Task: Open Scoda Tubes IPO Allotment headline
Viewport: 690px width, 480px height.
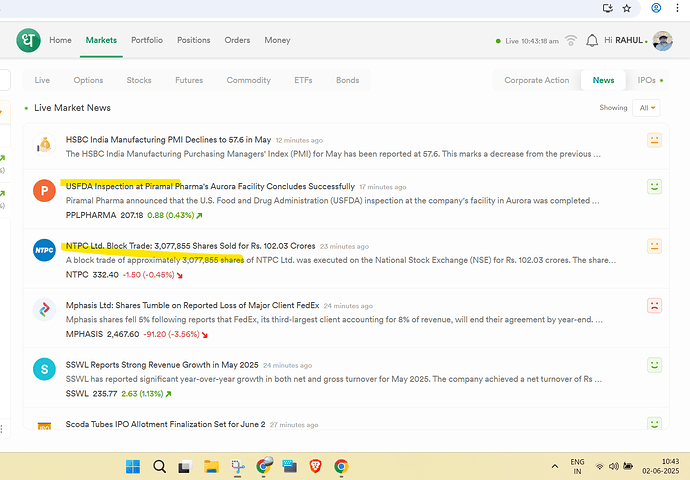Action: tap(165, 424)
